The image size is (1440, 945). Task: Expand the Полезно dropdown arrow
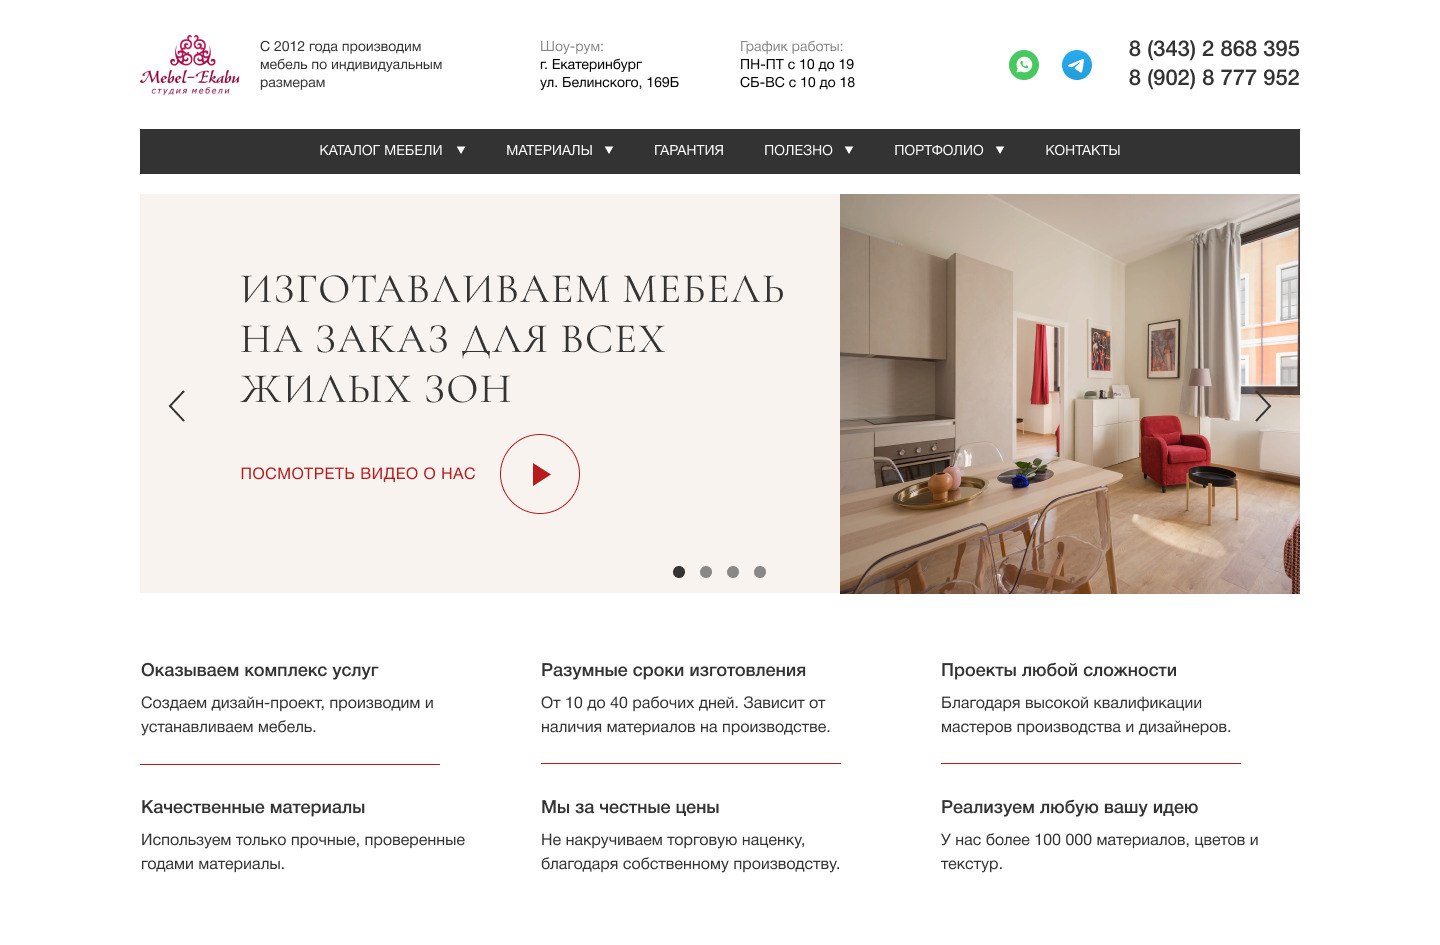849,150
